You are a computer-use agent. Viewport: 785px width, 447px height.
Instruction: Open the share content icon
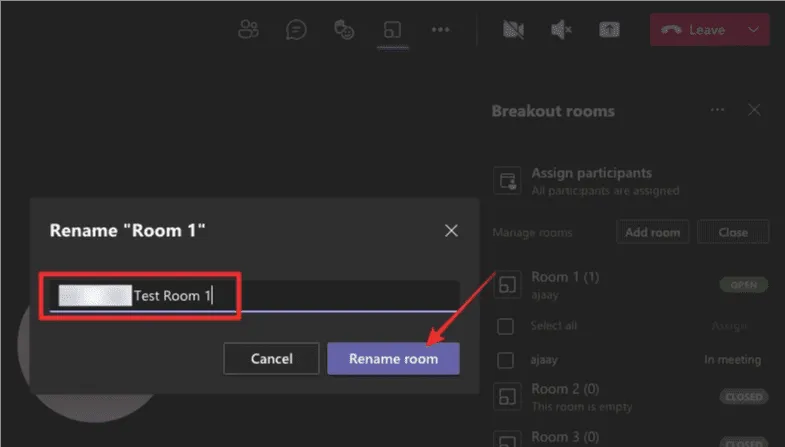(609, 30)
